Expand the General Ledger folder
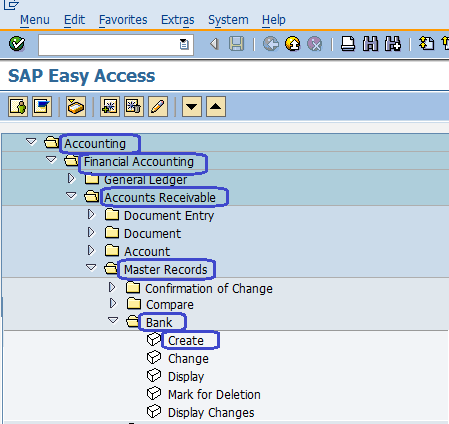449x424 pixels. (x=71, y=179)
